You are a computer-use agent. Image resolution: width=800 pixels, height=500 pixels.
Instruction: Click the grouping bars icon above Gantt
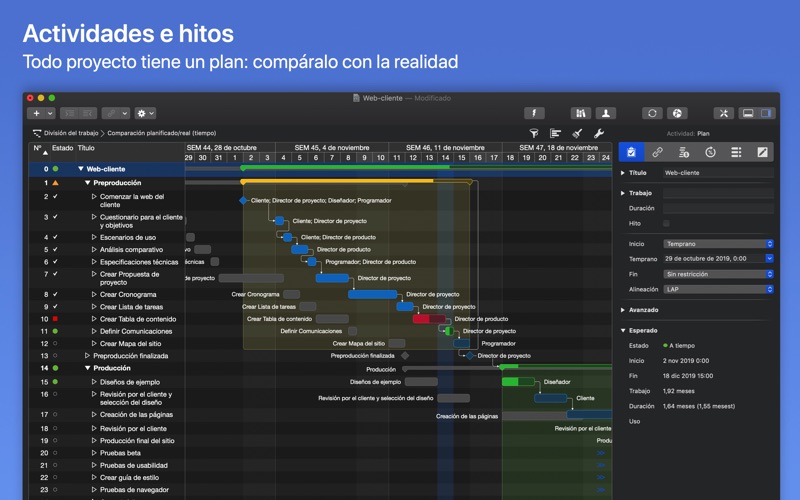(555, 133)
